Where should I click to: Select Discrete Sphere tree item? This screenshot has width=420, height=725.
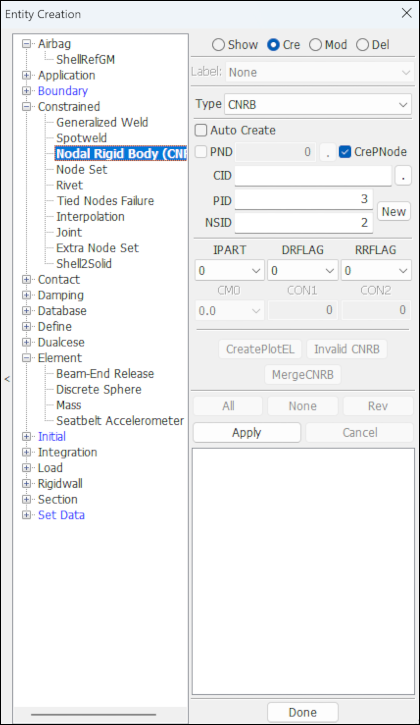(x=99, y=390)
